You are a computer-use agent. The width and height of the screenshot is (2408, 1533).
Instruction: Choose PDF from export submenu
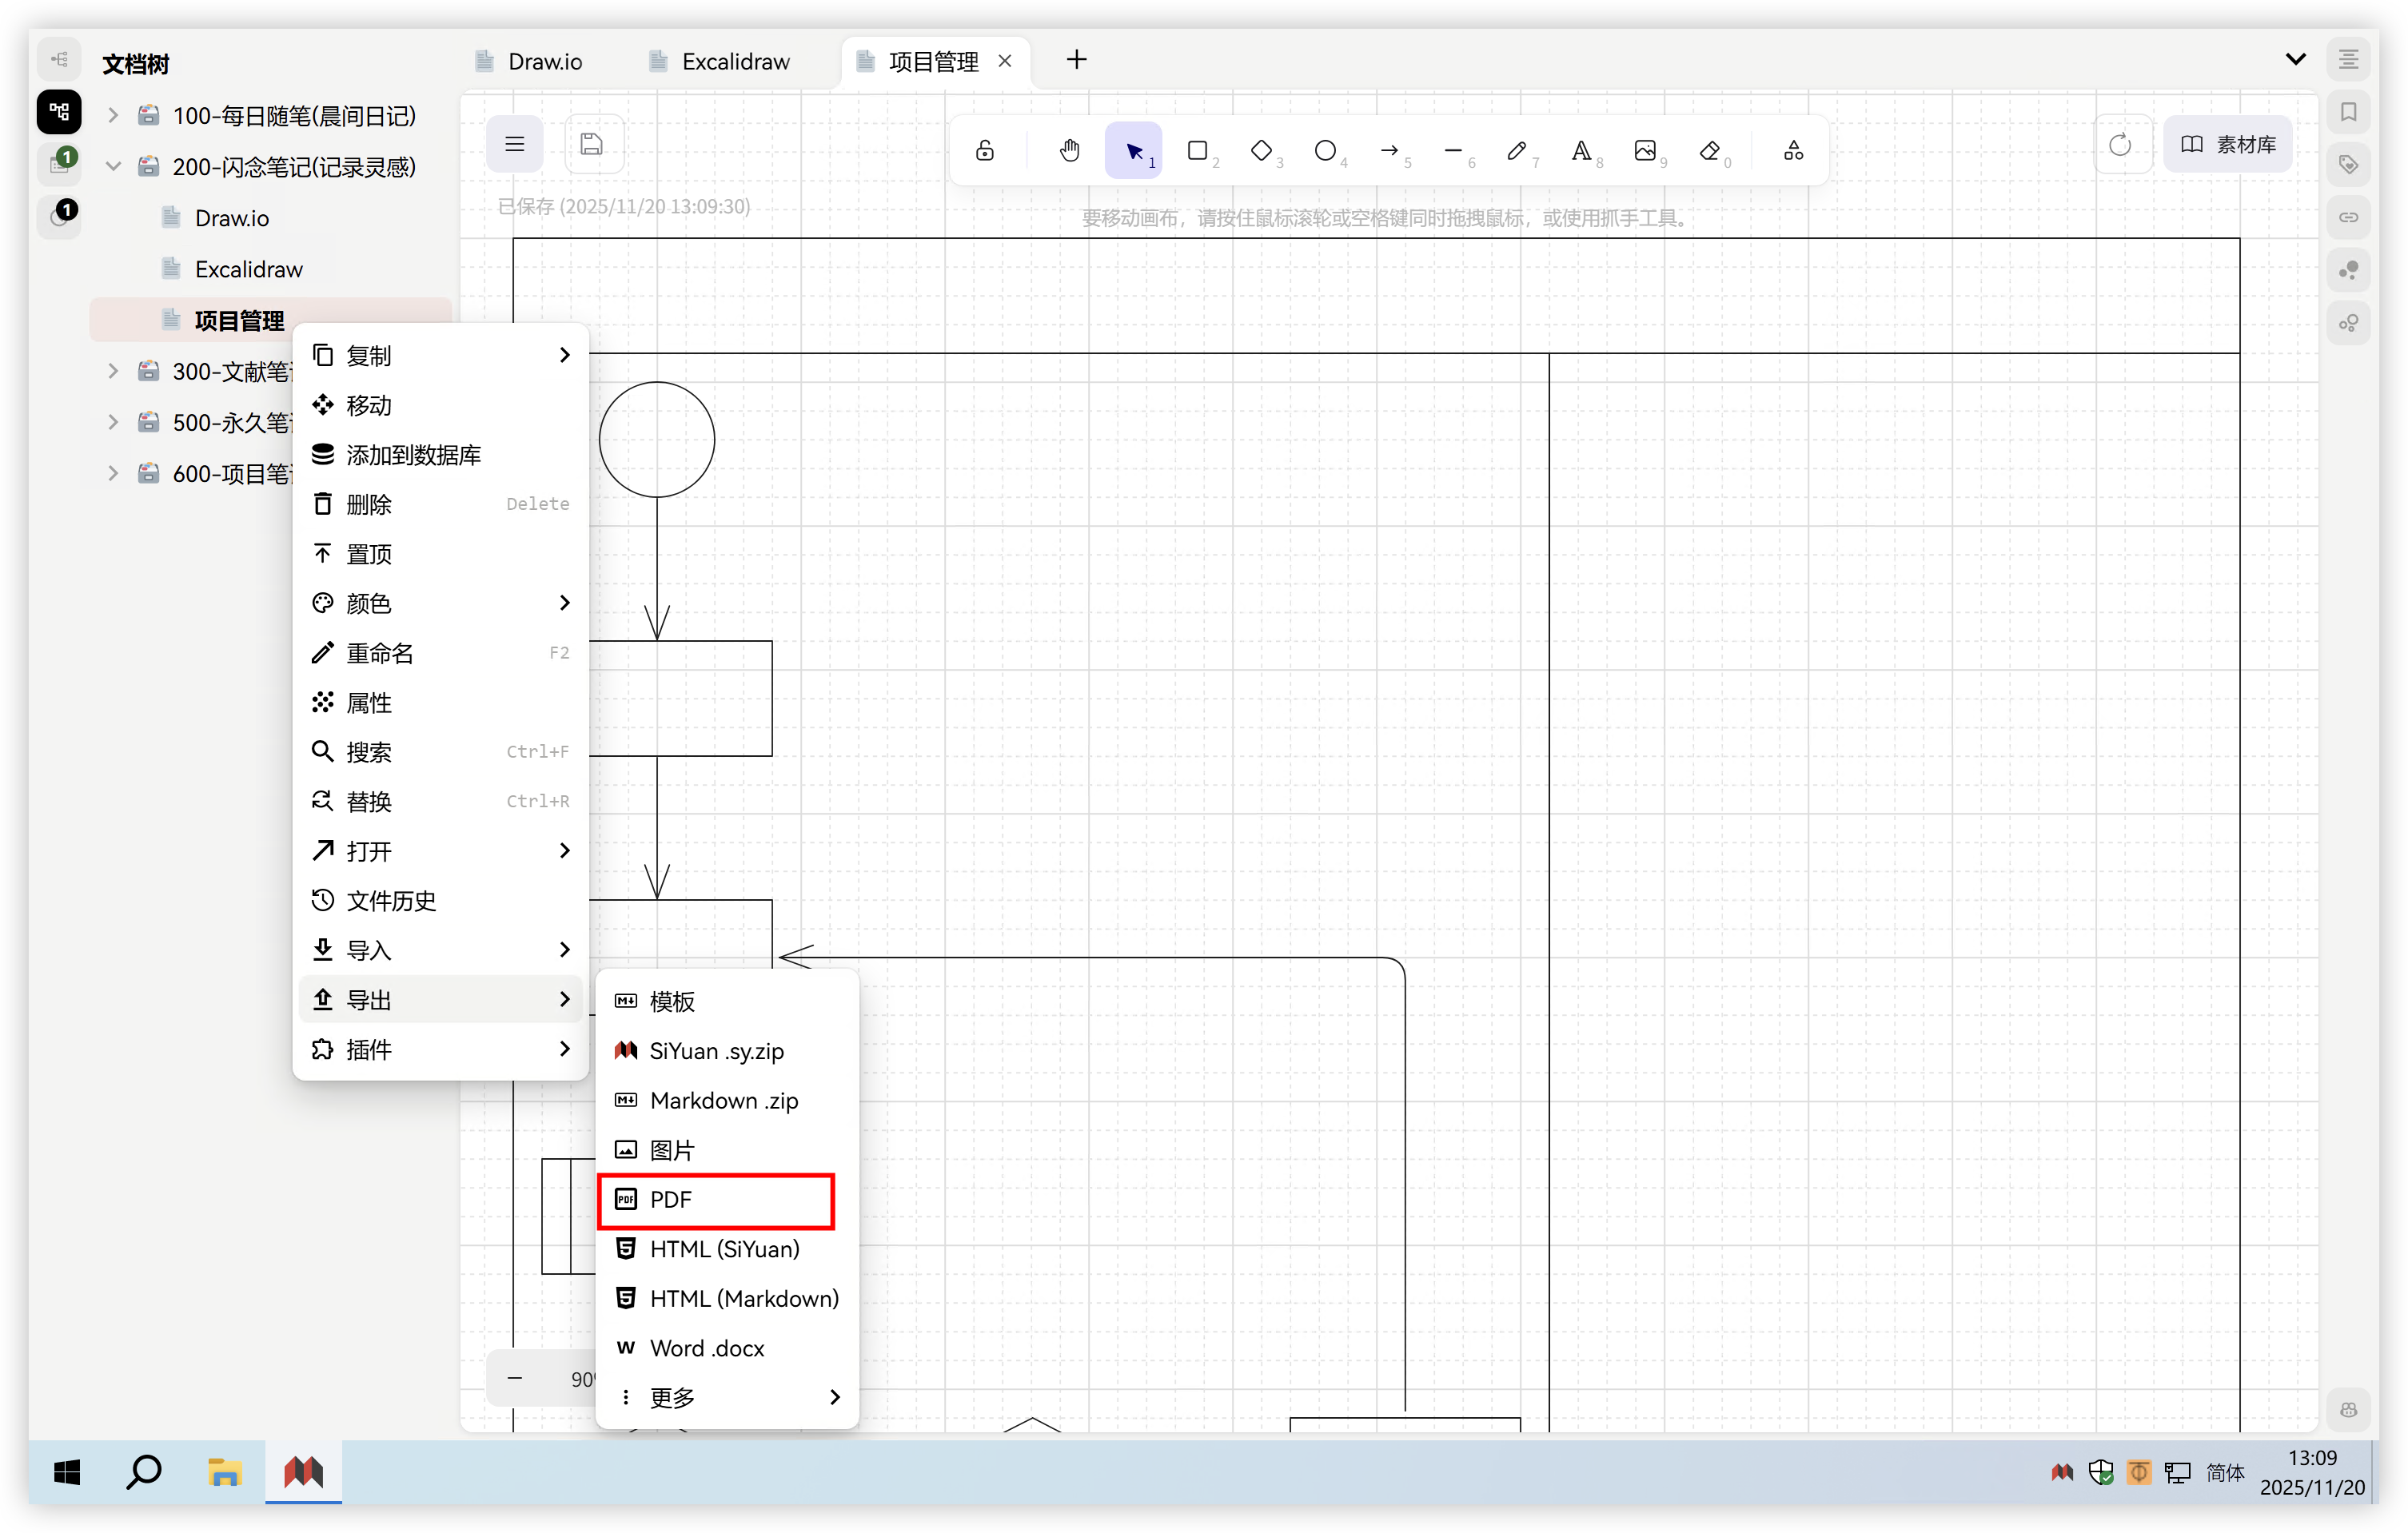(x=716, y=1199)
